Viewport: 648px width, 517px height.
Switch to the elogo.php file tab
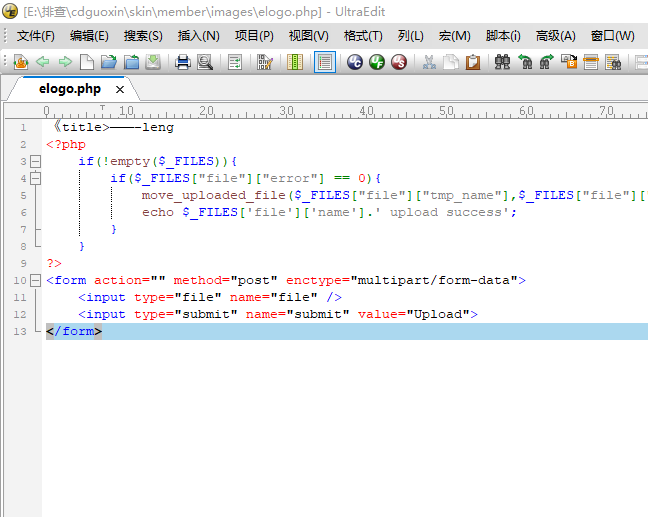click(70, 88)
